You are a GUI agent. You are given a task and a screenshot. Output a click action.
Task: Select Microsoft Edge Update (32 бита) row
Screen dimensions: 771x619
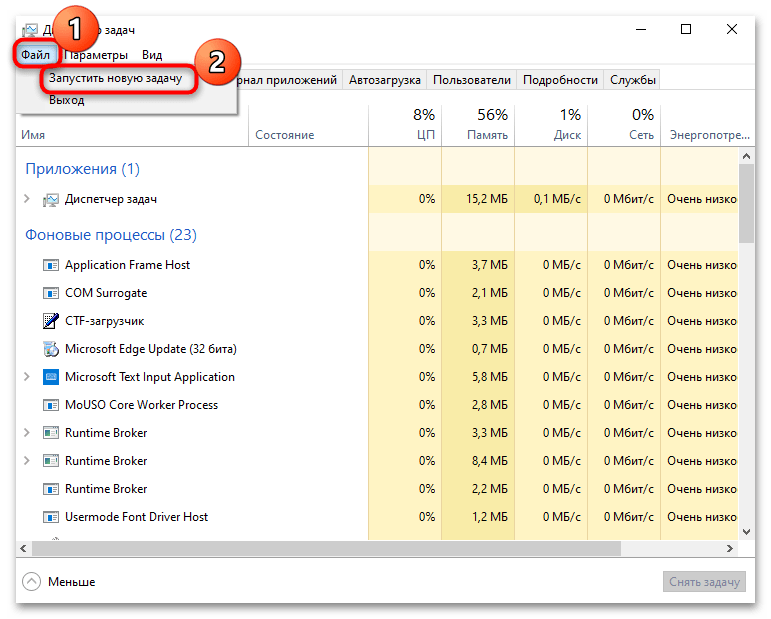(151, 349)
